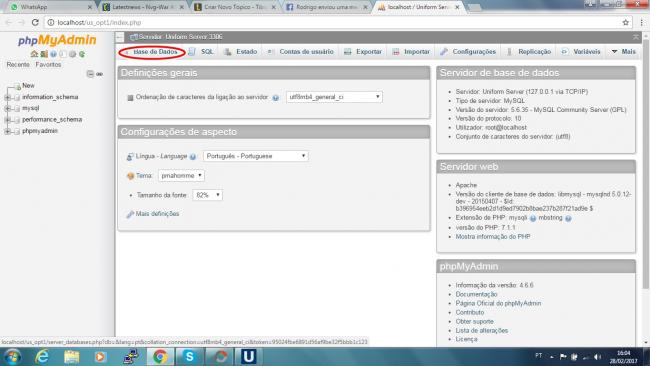Open the Exportar tab
650x366 pixels.
pos(363,52)
